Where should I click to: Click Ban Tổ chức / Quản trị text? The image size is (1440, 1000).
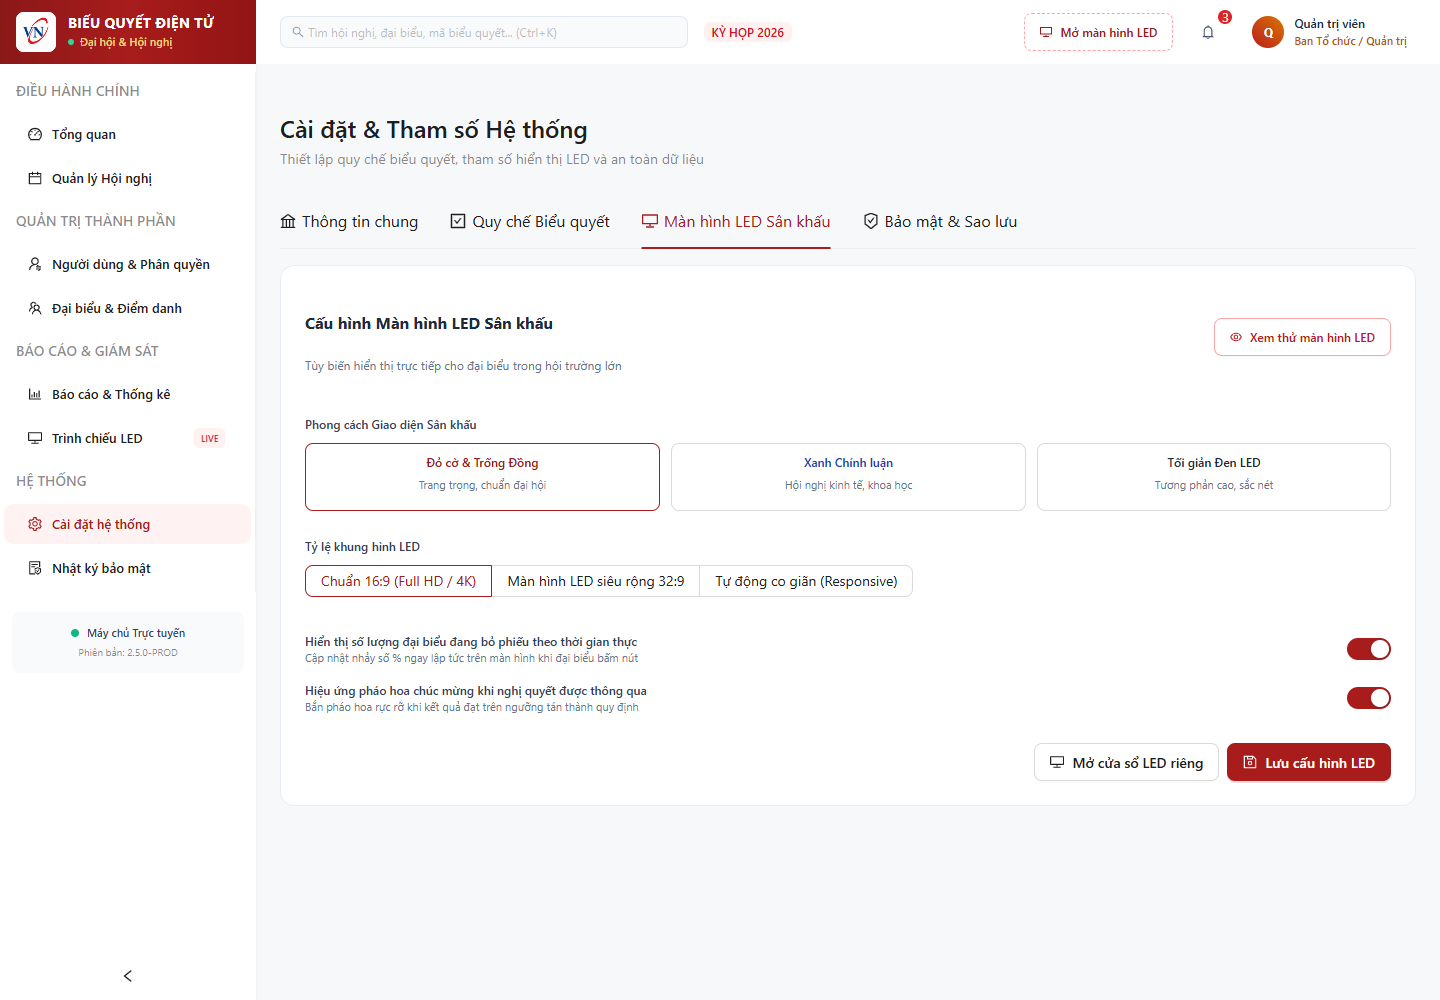tap(1350, 41)
